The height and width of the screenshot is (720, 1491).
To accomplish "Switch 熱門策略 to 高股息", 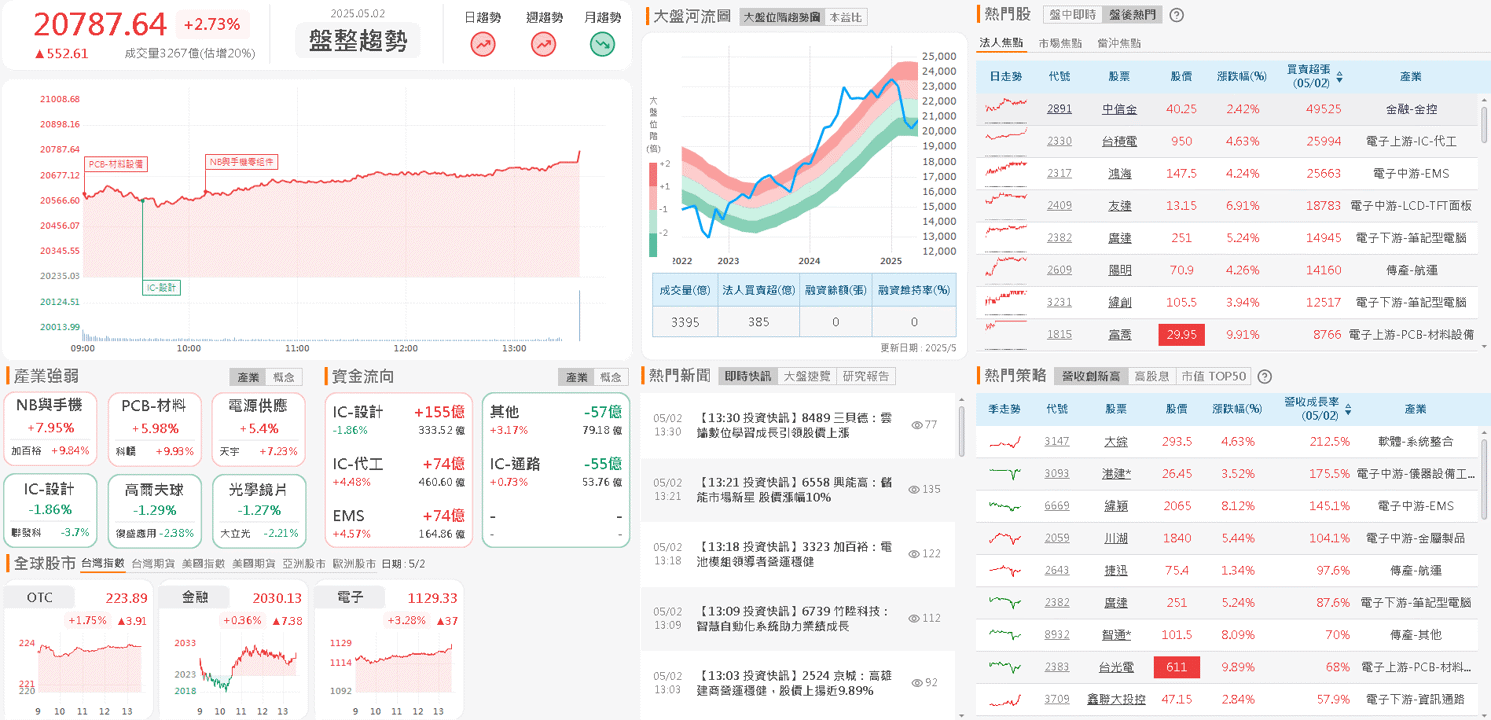I will click(1152, 376).
